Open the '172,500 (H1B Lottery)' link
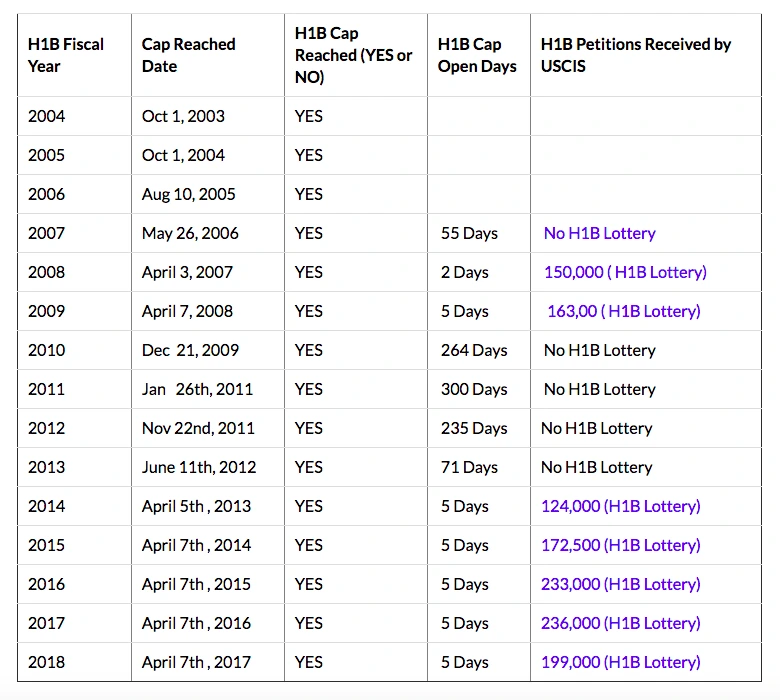Viewport: 780px width, 700px height. pos(621,545)
